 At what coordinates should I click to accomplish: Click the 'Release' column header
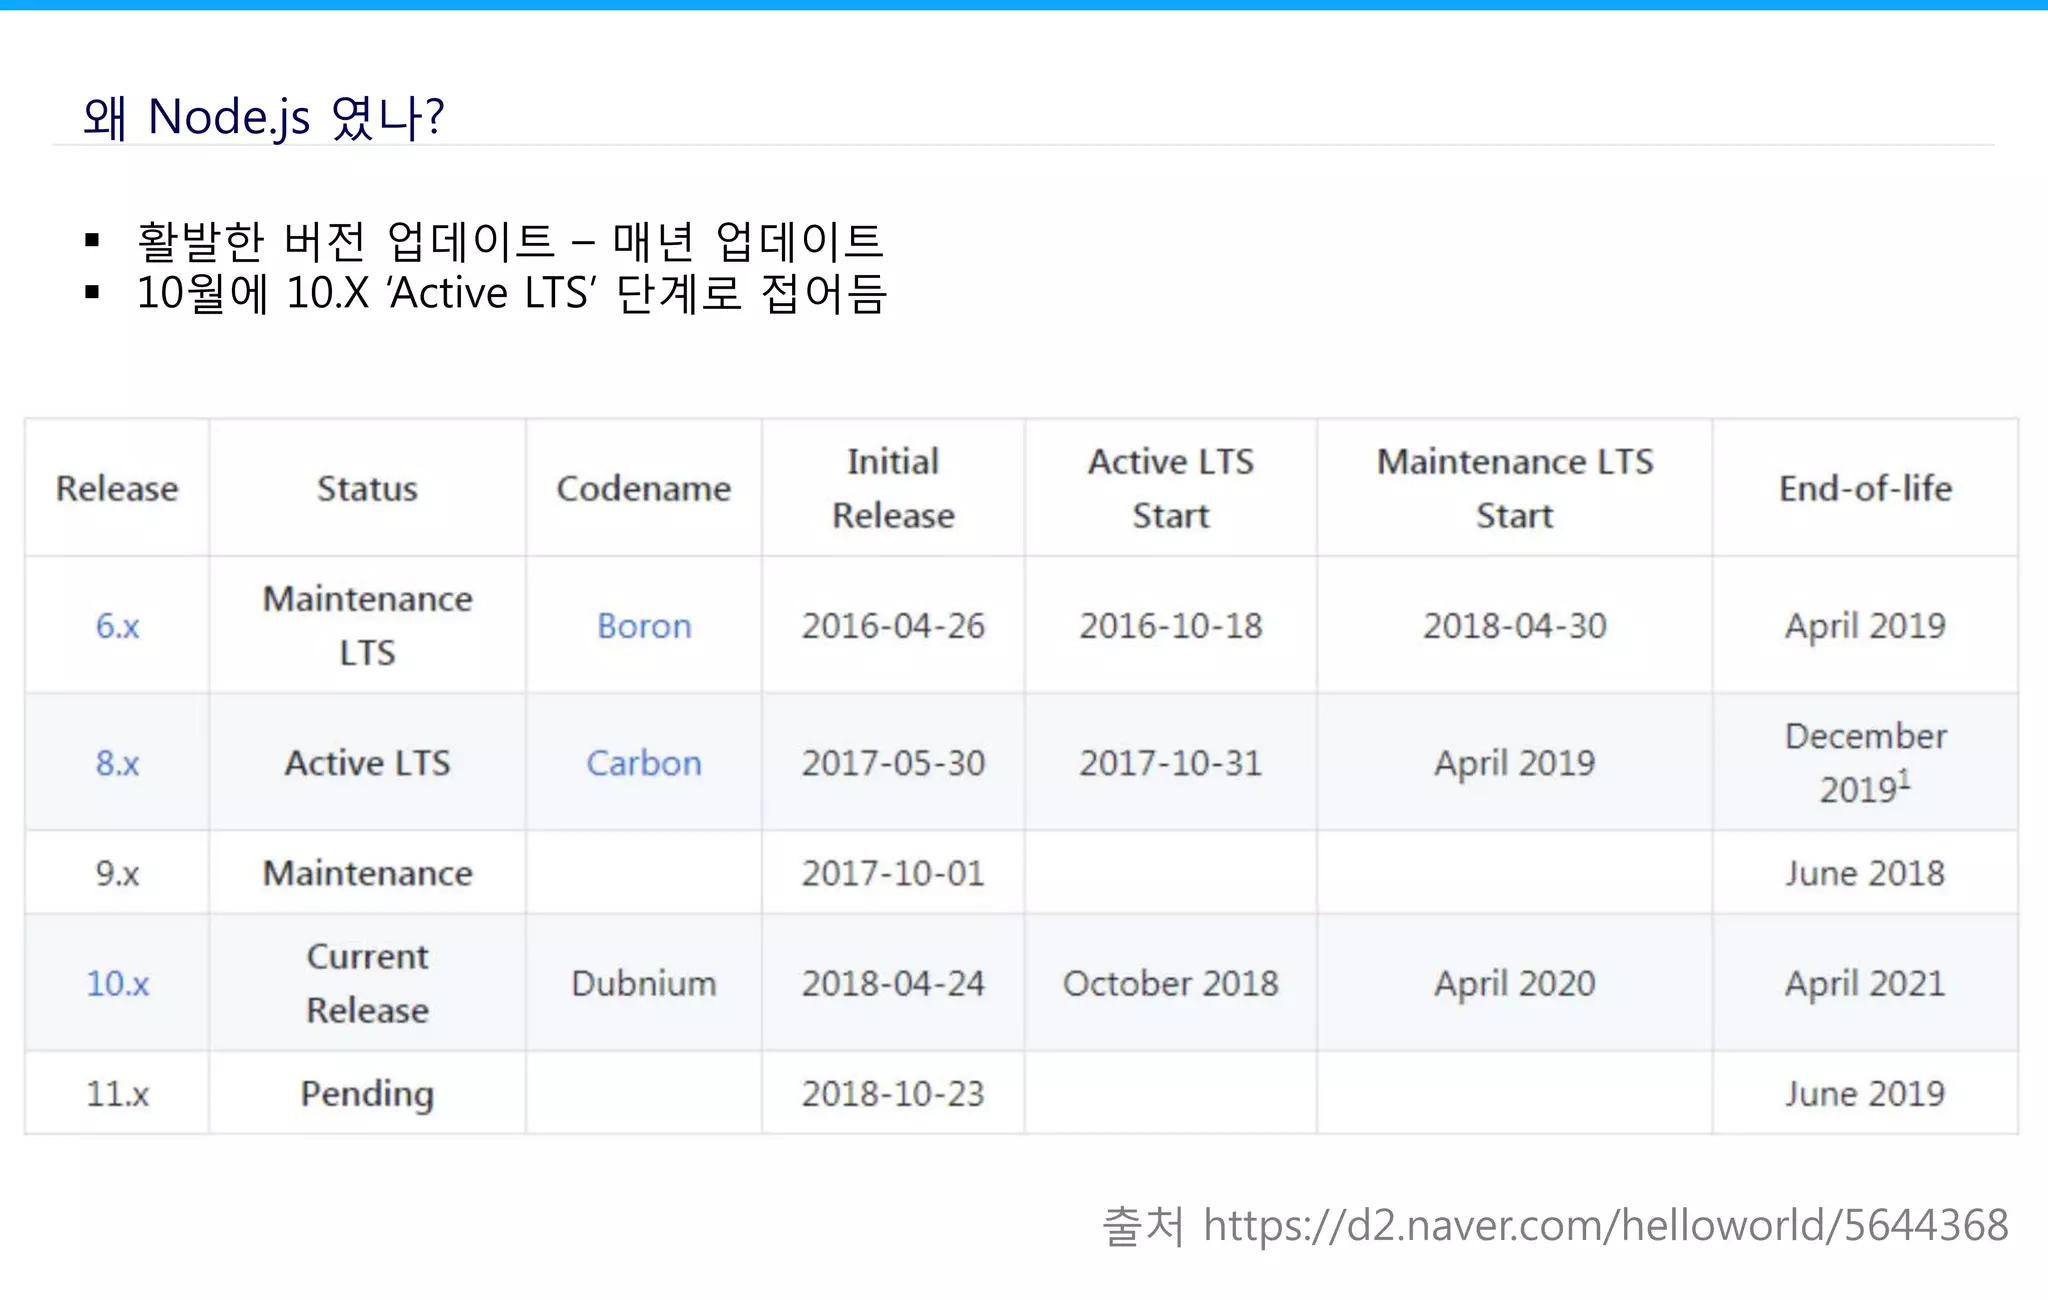tap(117, 488)
